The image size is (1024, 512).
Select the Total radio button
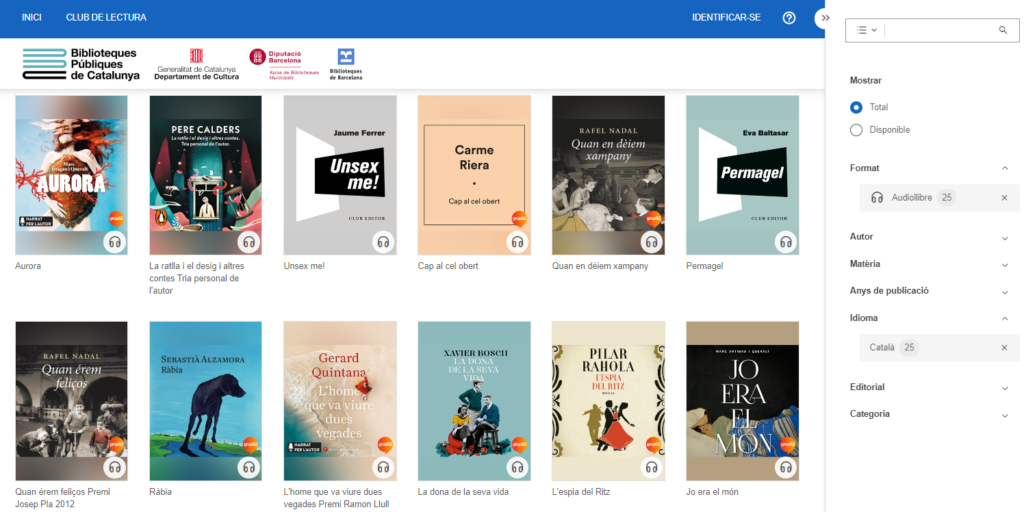pyautogui.click(x=856, y=107)
